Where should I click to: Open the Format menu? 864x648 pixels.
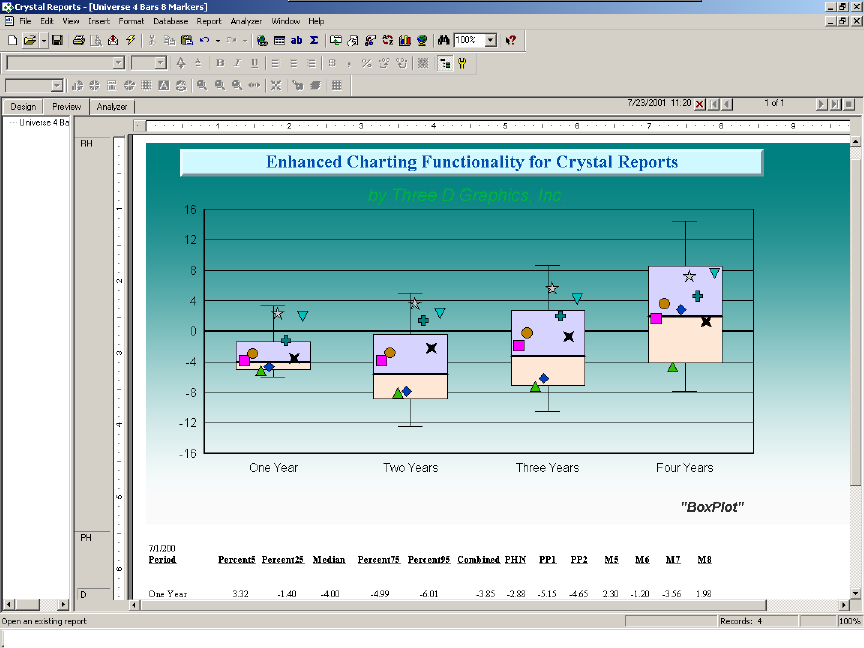(x=131, y=21)
